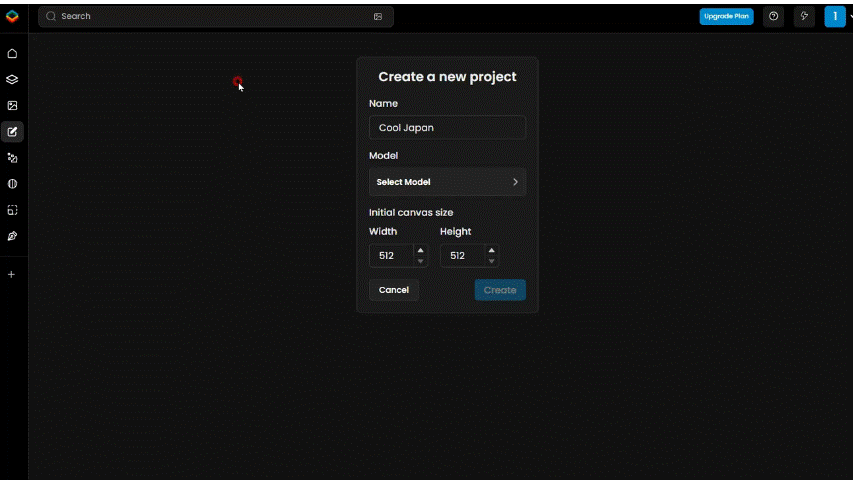Click the search magnifier icon
The width and height of the screenshot is (853, 480).
click(51, 16)
